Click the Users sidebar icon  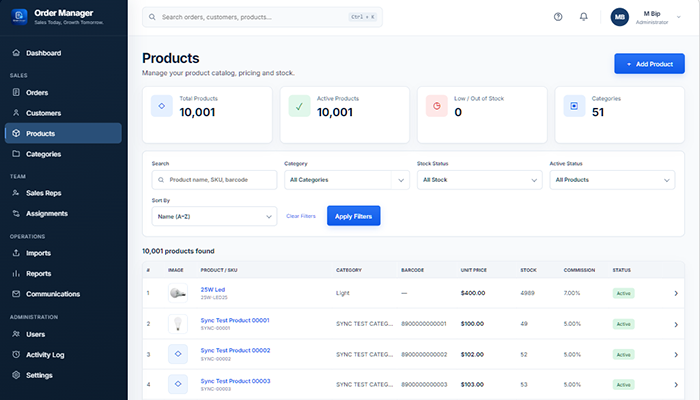pos(16,334)
